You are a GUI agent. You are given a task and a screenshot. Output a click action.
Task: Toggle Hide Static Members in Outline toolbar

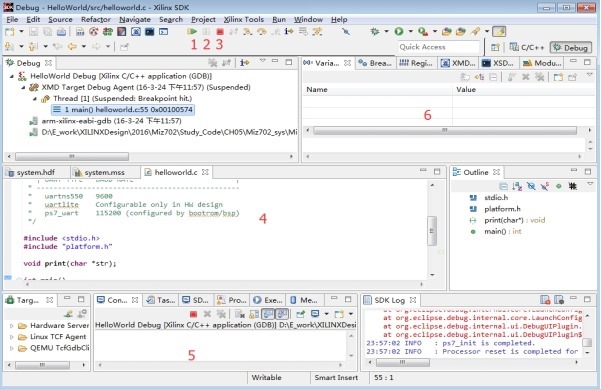point(545,186)
